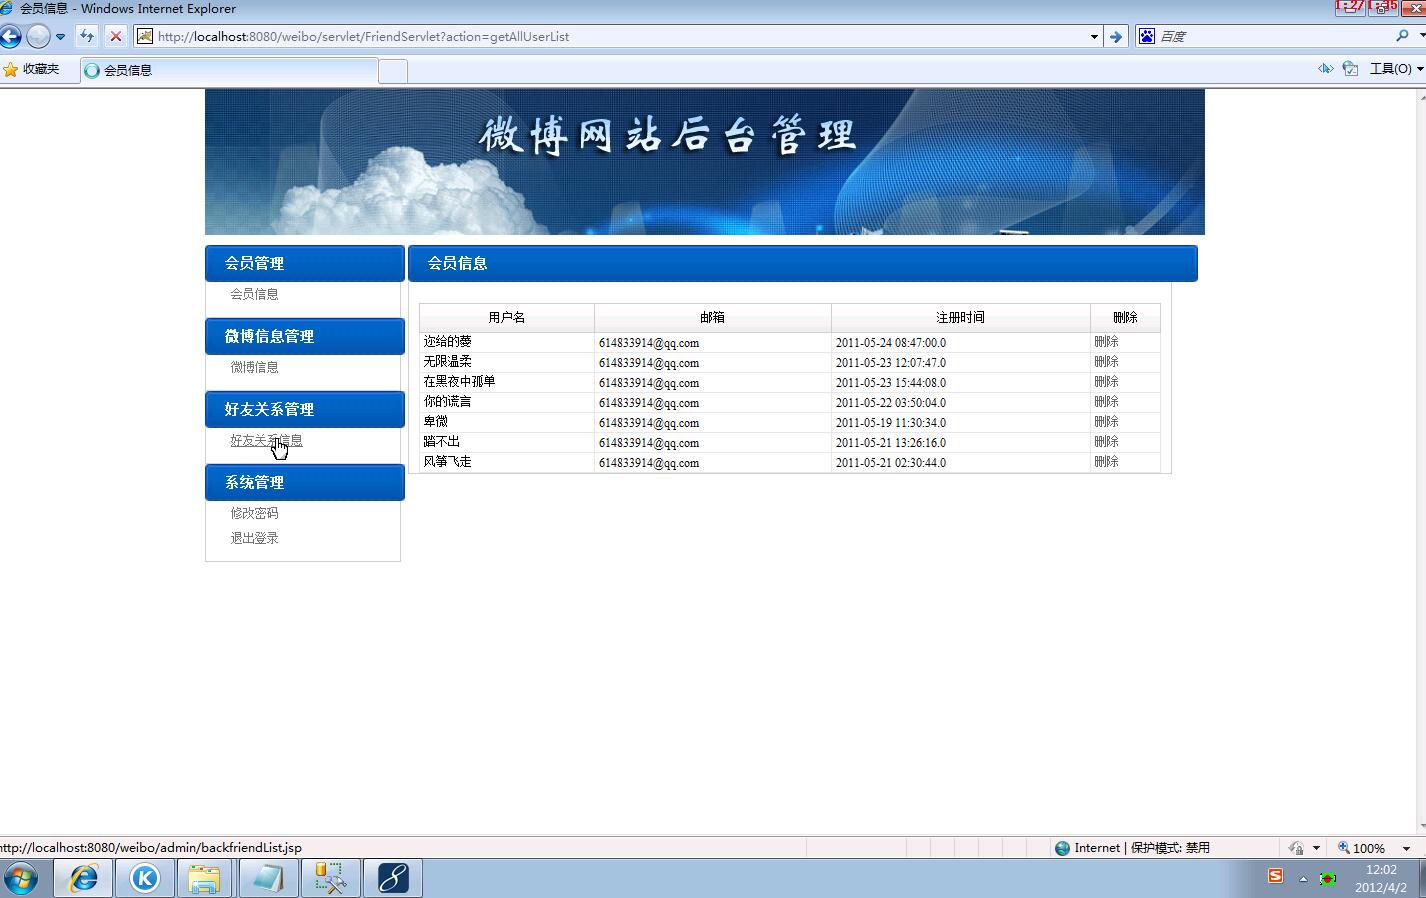This screenshot has height=898, width=1426.
Task: Click the 会员管理 section header
Action: 305,263
